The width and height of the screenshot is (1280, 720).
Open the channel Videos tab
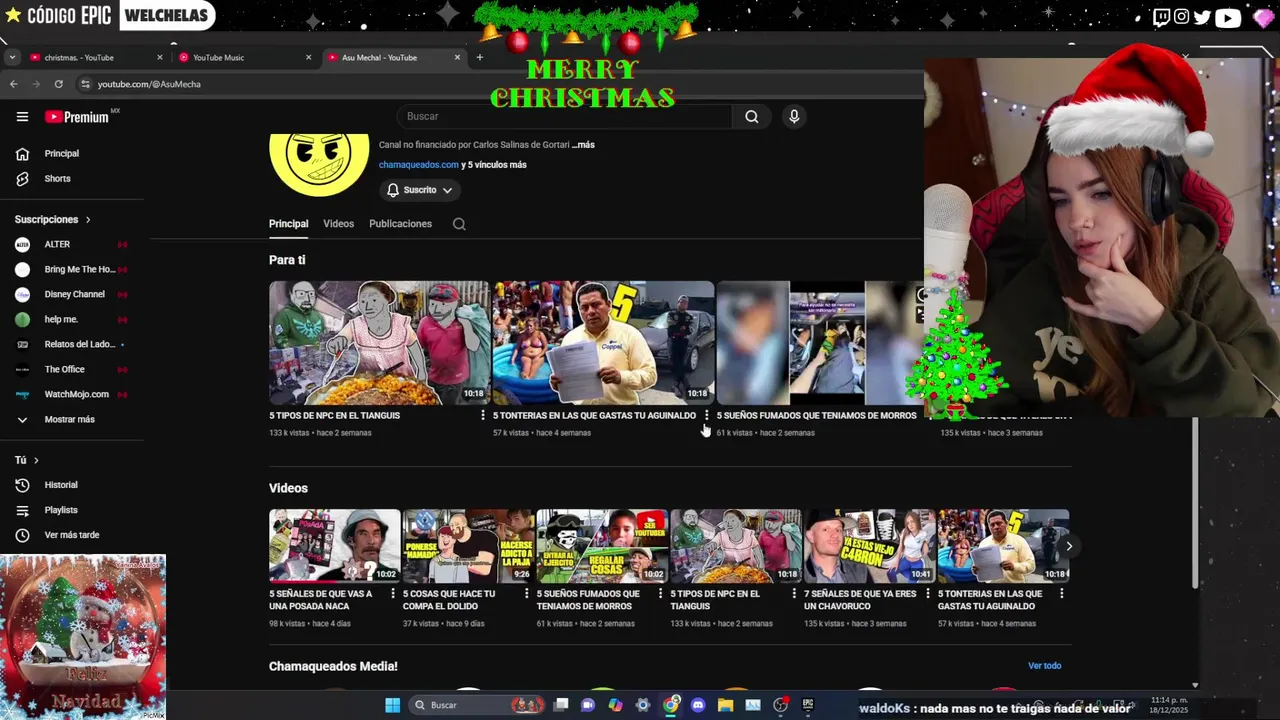338,224
